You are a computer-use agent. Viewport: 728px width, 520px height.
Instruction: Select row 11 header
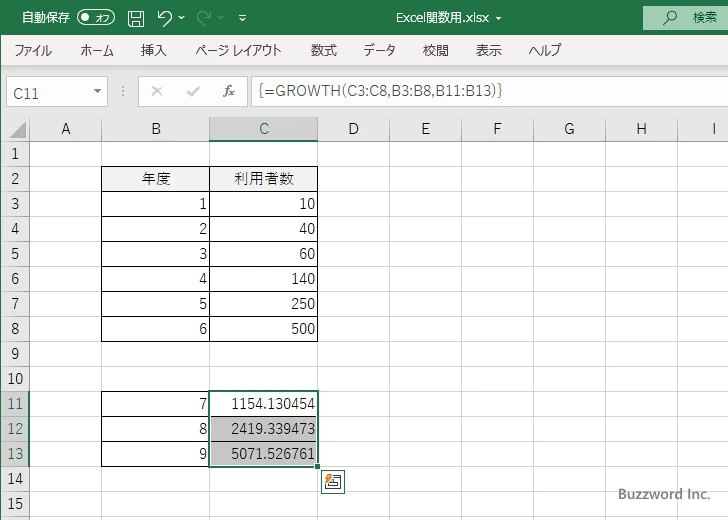pyautogui.click(x=15, y=403)
